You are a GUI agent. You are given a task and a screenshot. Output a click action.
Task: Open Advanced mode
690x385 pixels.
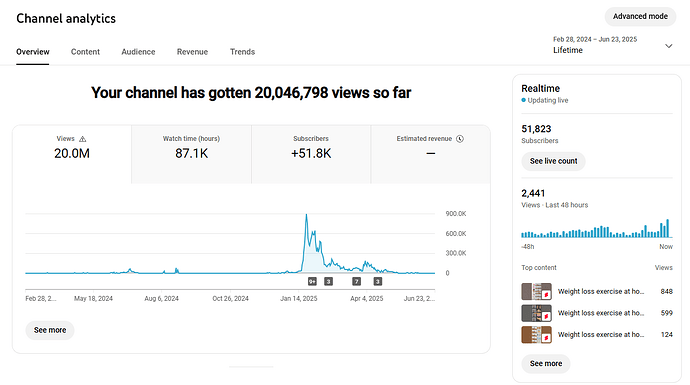coord(640,16)
